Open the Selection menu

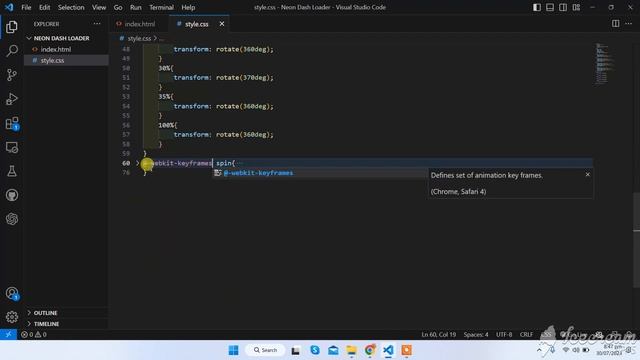[x=71, y=7]
